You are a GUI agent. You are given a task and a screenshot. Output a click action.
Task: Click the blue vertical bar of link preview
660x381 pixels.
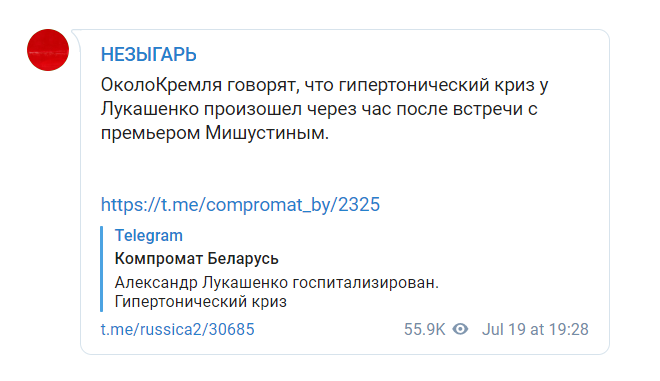[x=101, y=269]
